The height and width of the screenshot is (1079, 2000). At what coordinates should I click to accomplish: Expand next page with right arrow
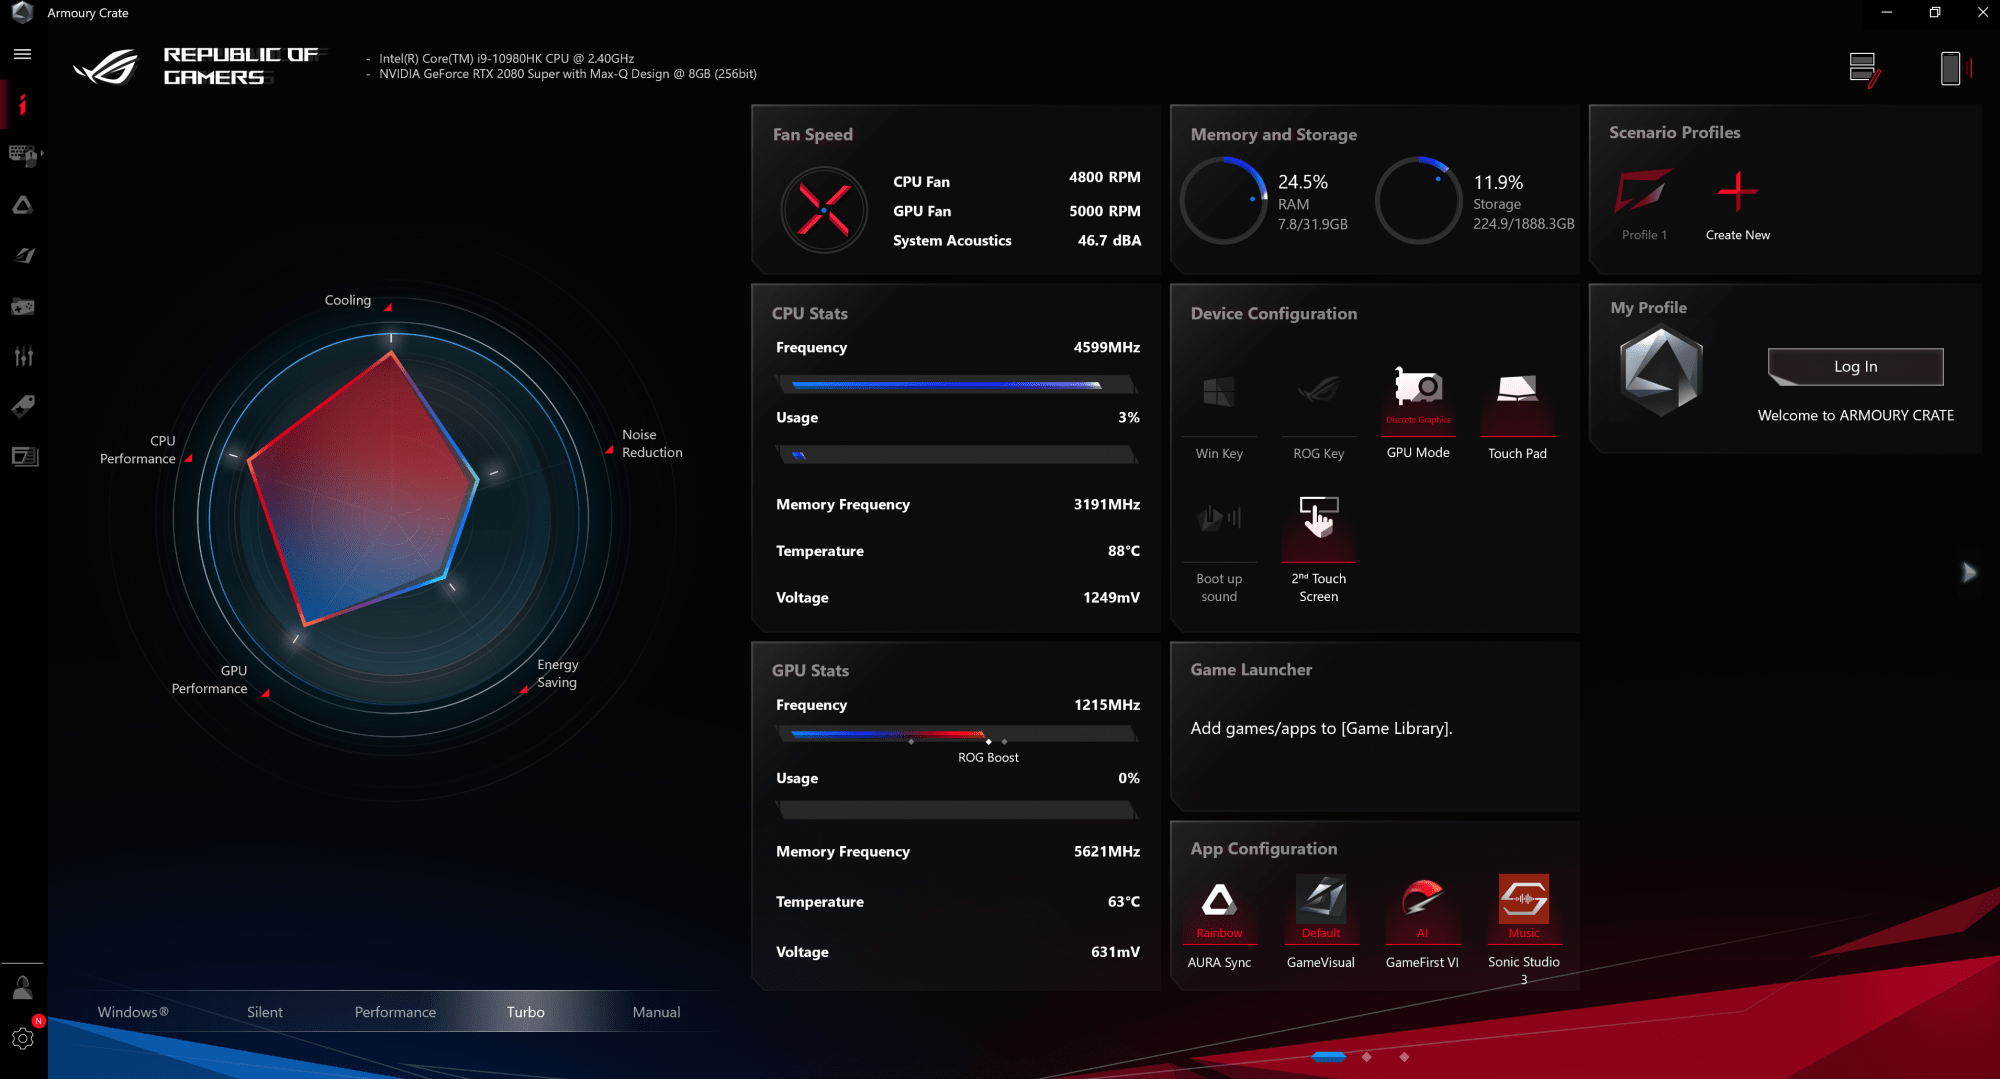pos(1969,573)
